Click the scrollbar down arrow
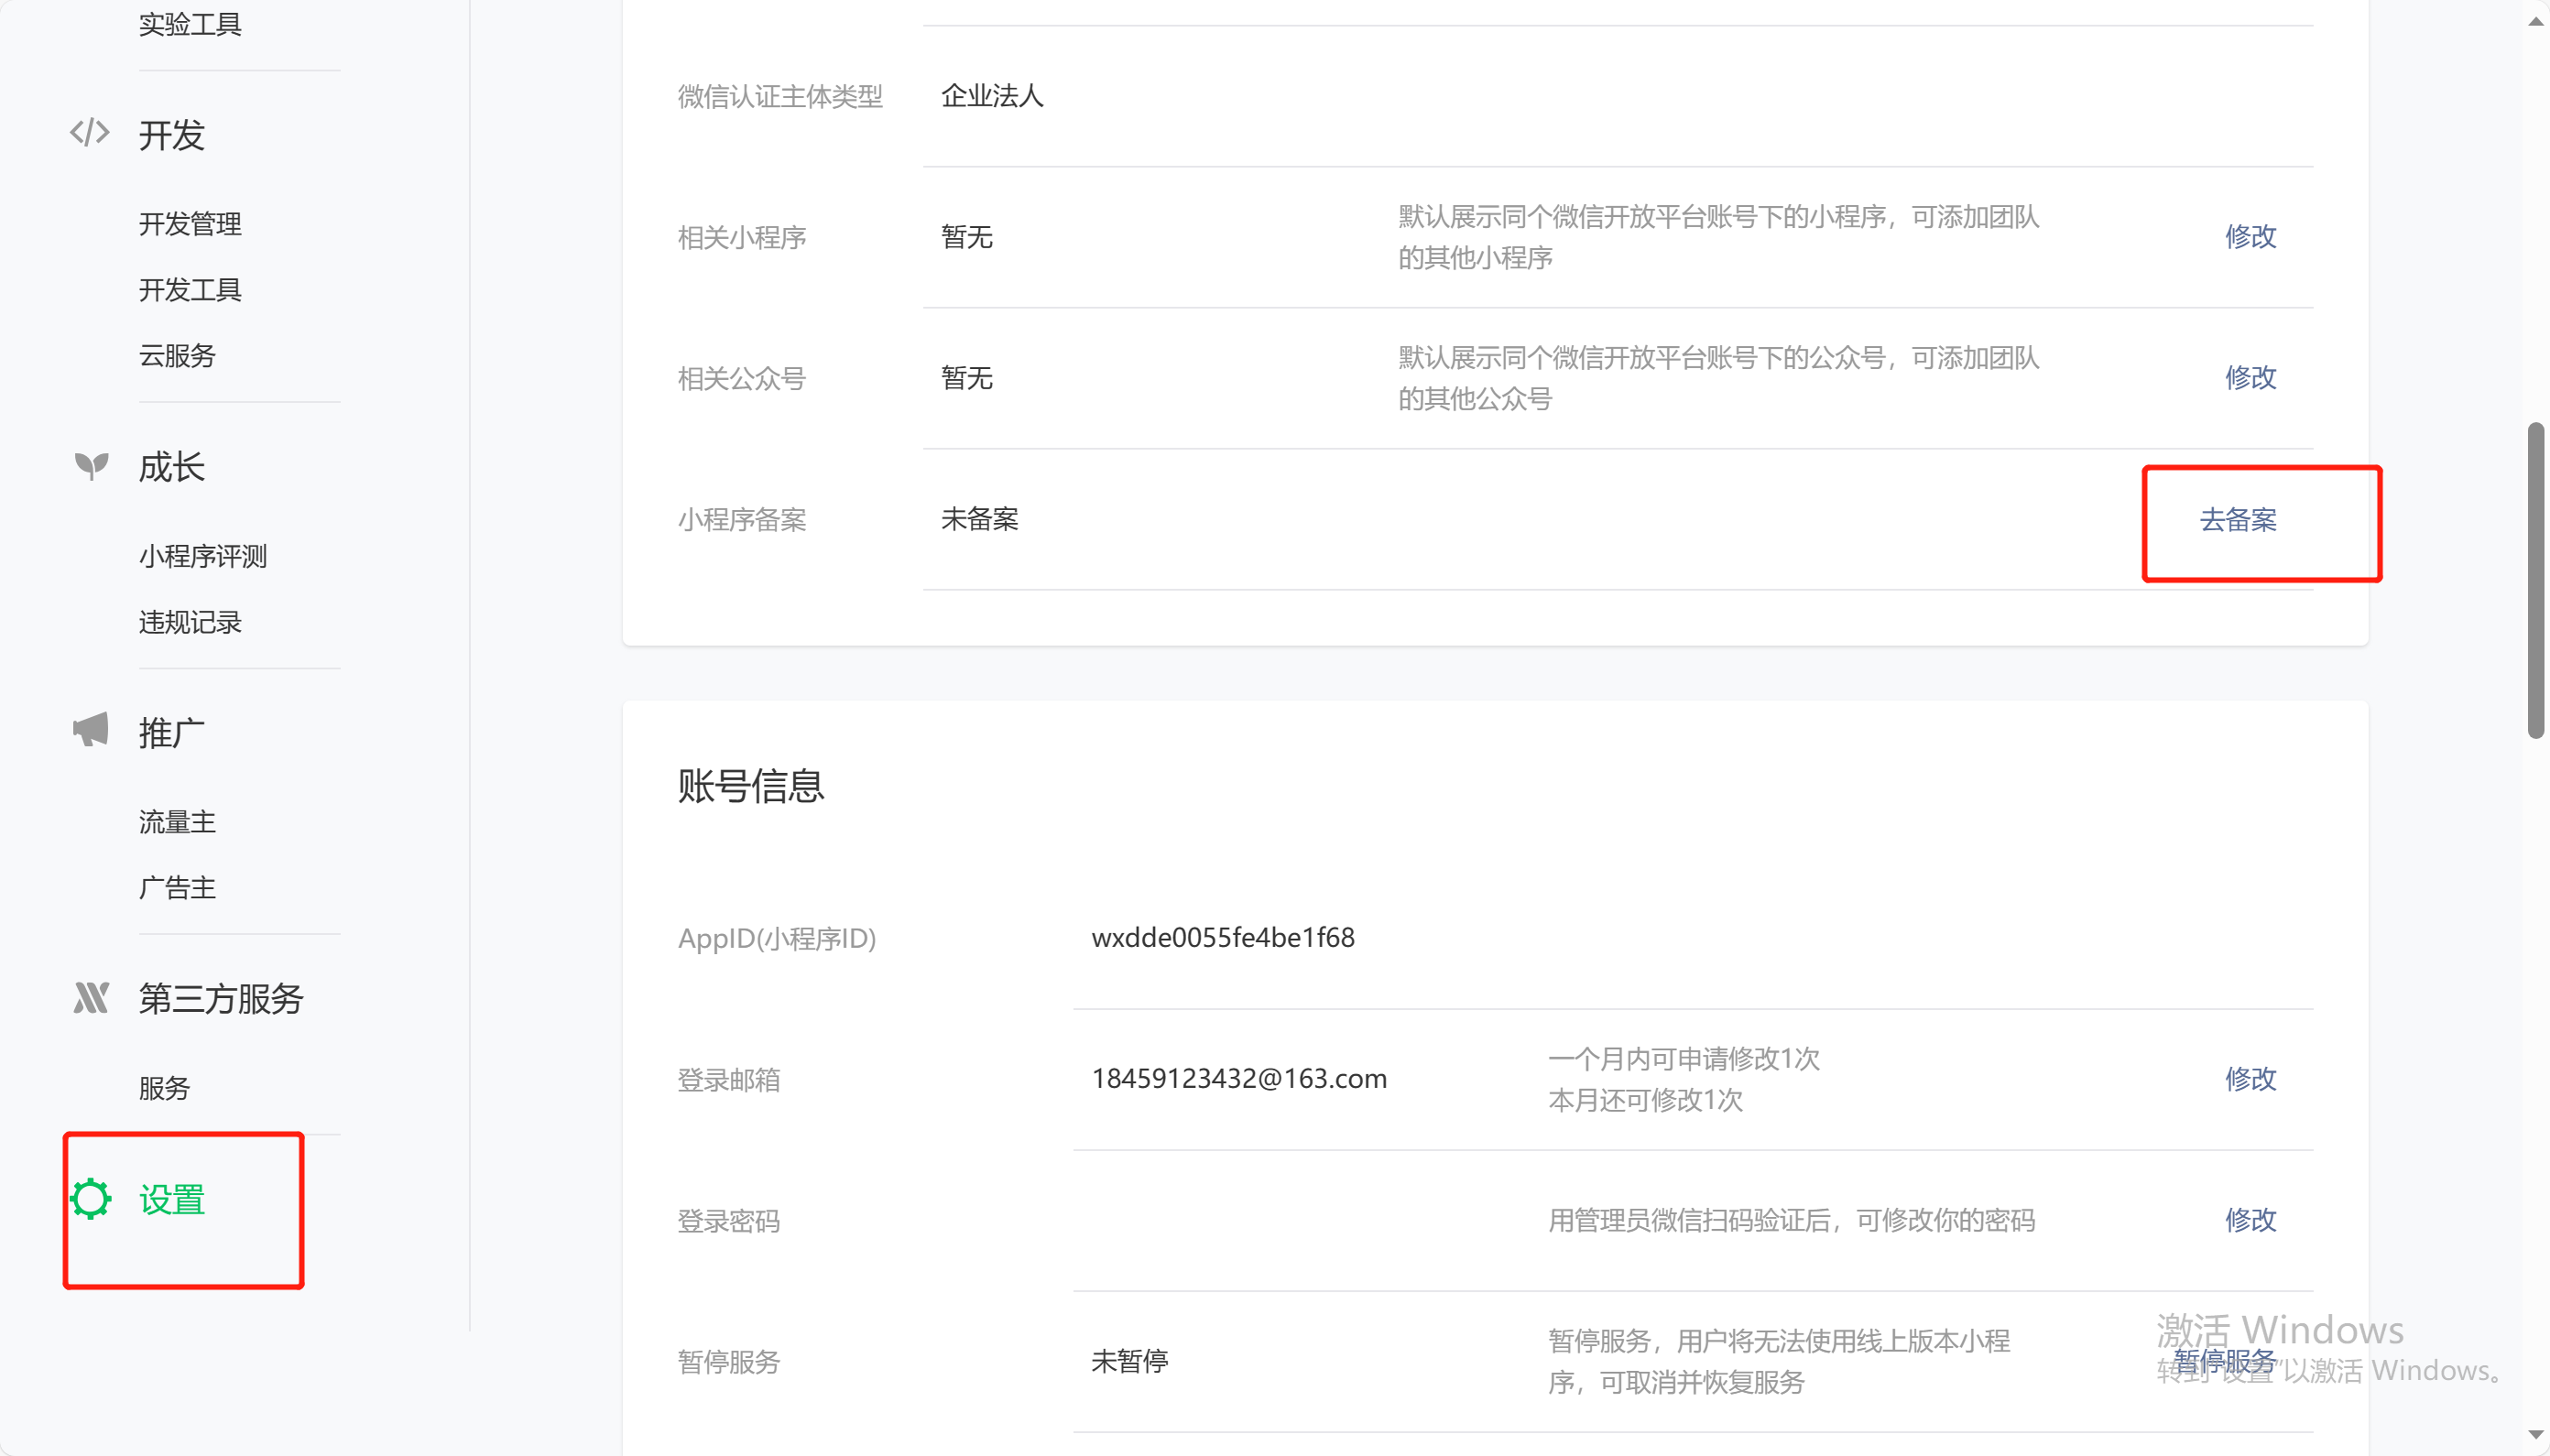2550x1456 pixels. 2535,1436
